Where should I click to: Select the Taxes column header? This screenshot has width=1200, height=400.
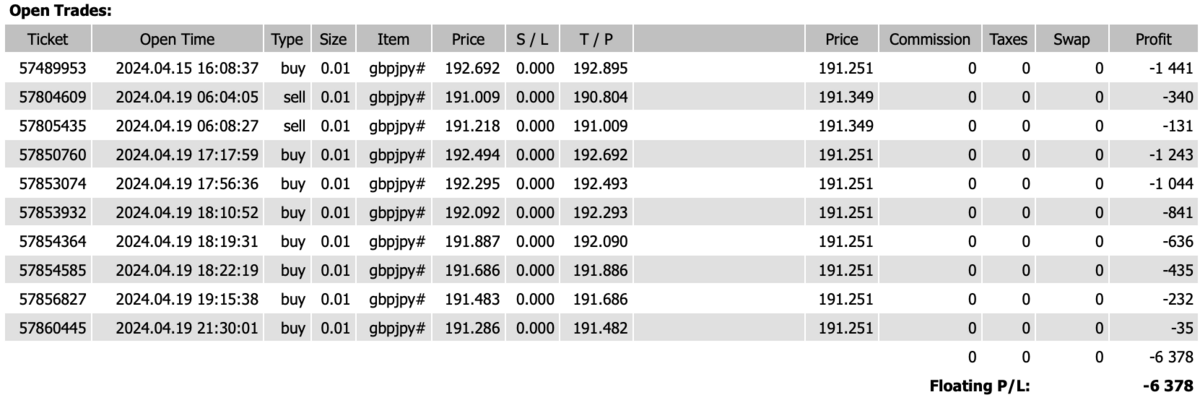(1008, 40)
